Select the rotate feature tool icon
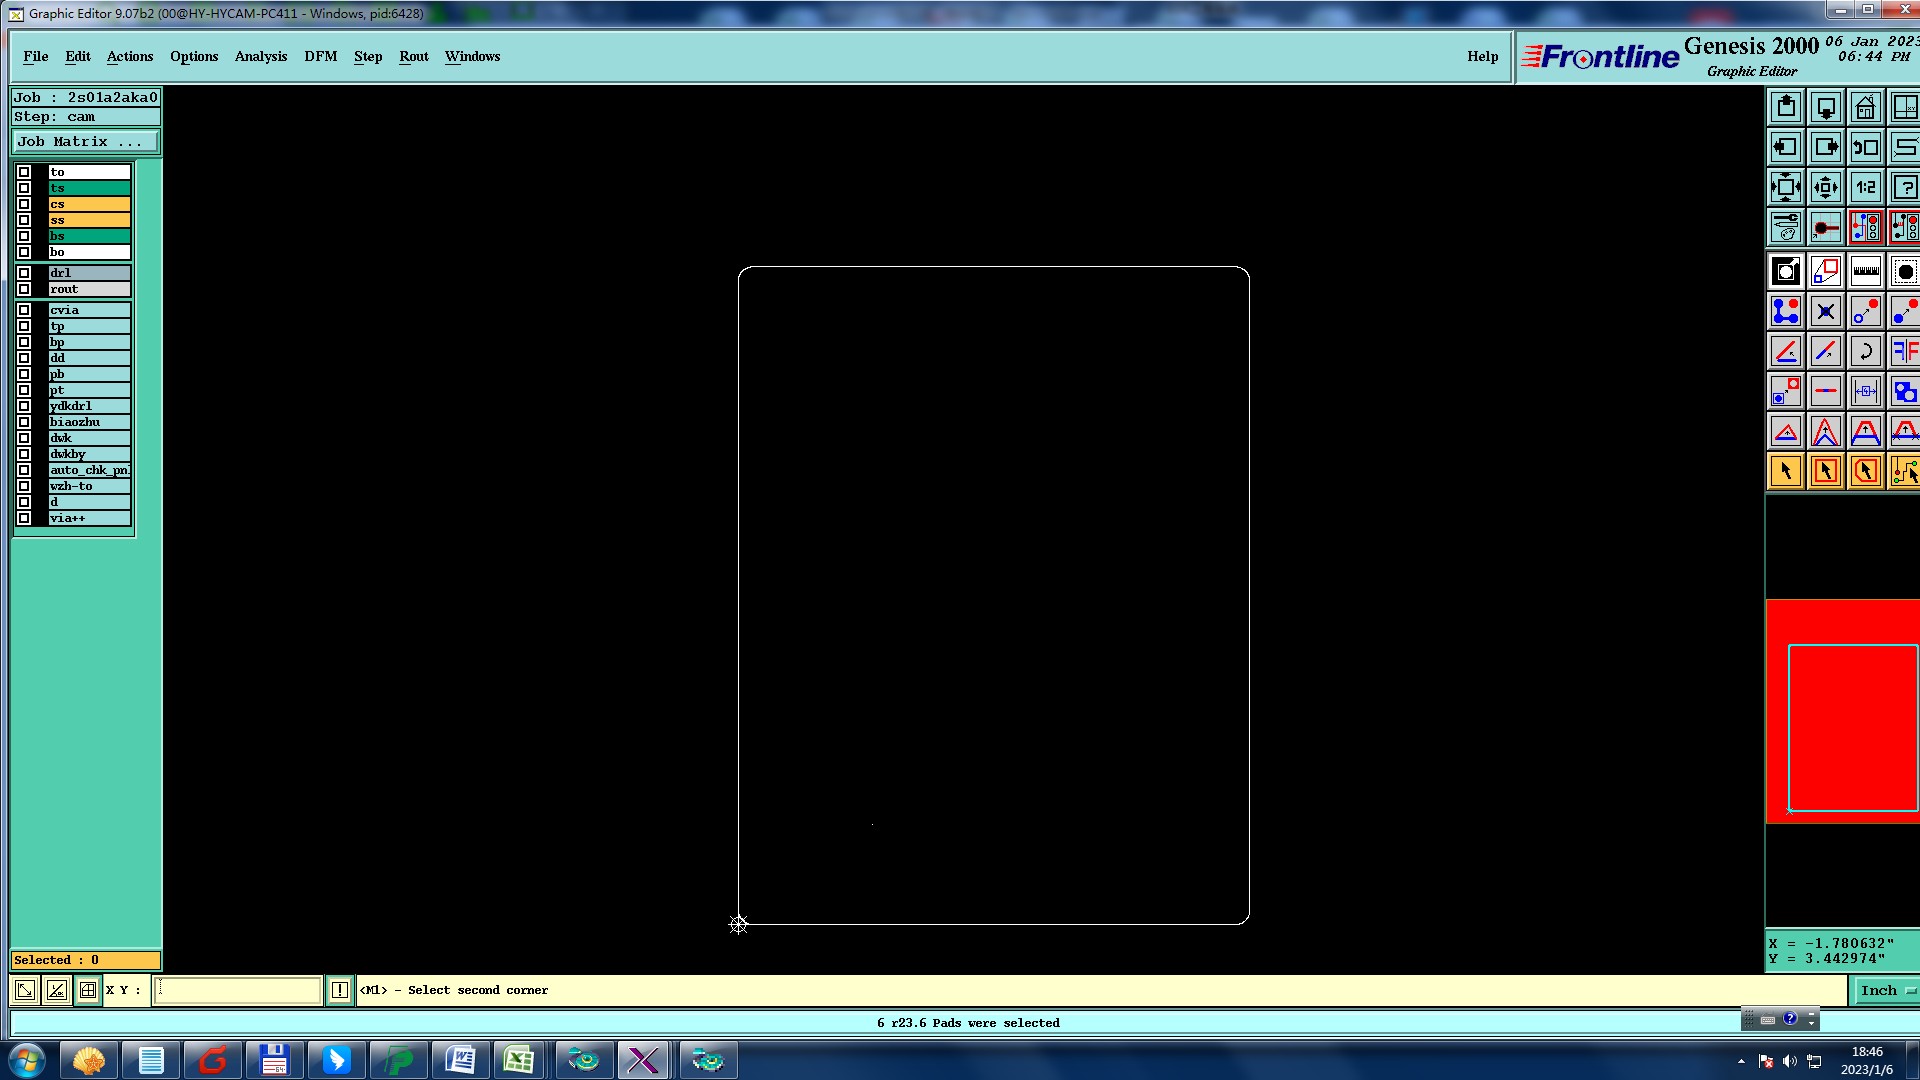1920x1080 pixels. [x=1865, y=352]
